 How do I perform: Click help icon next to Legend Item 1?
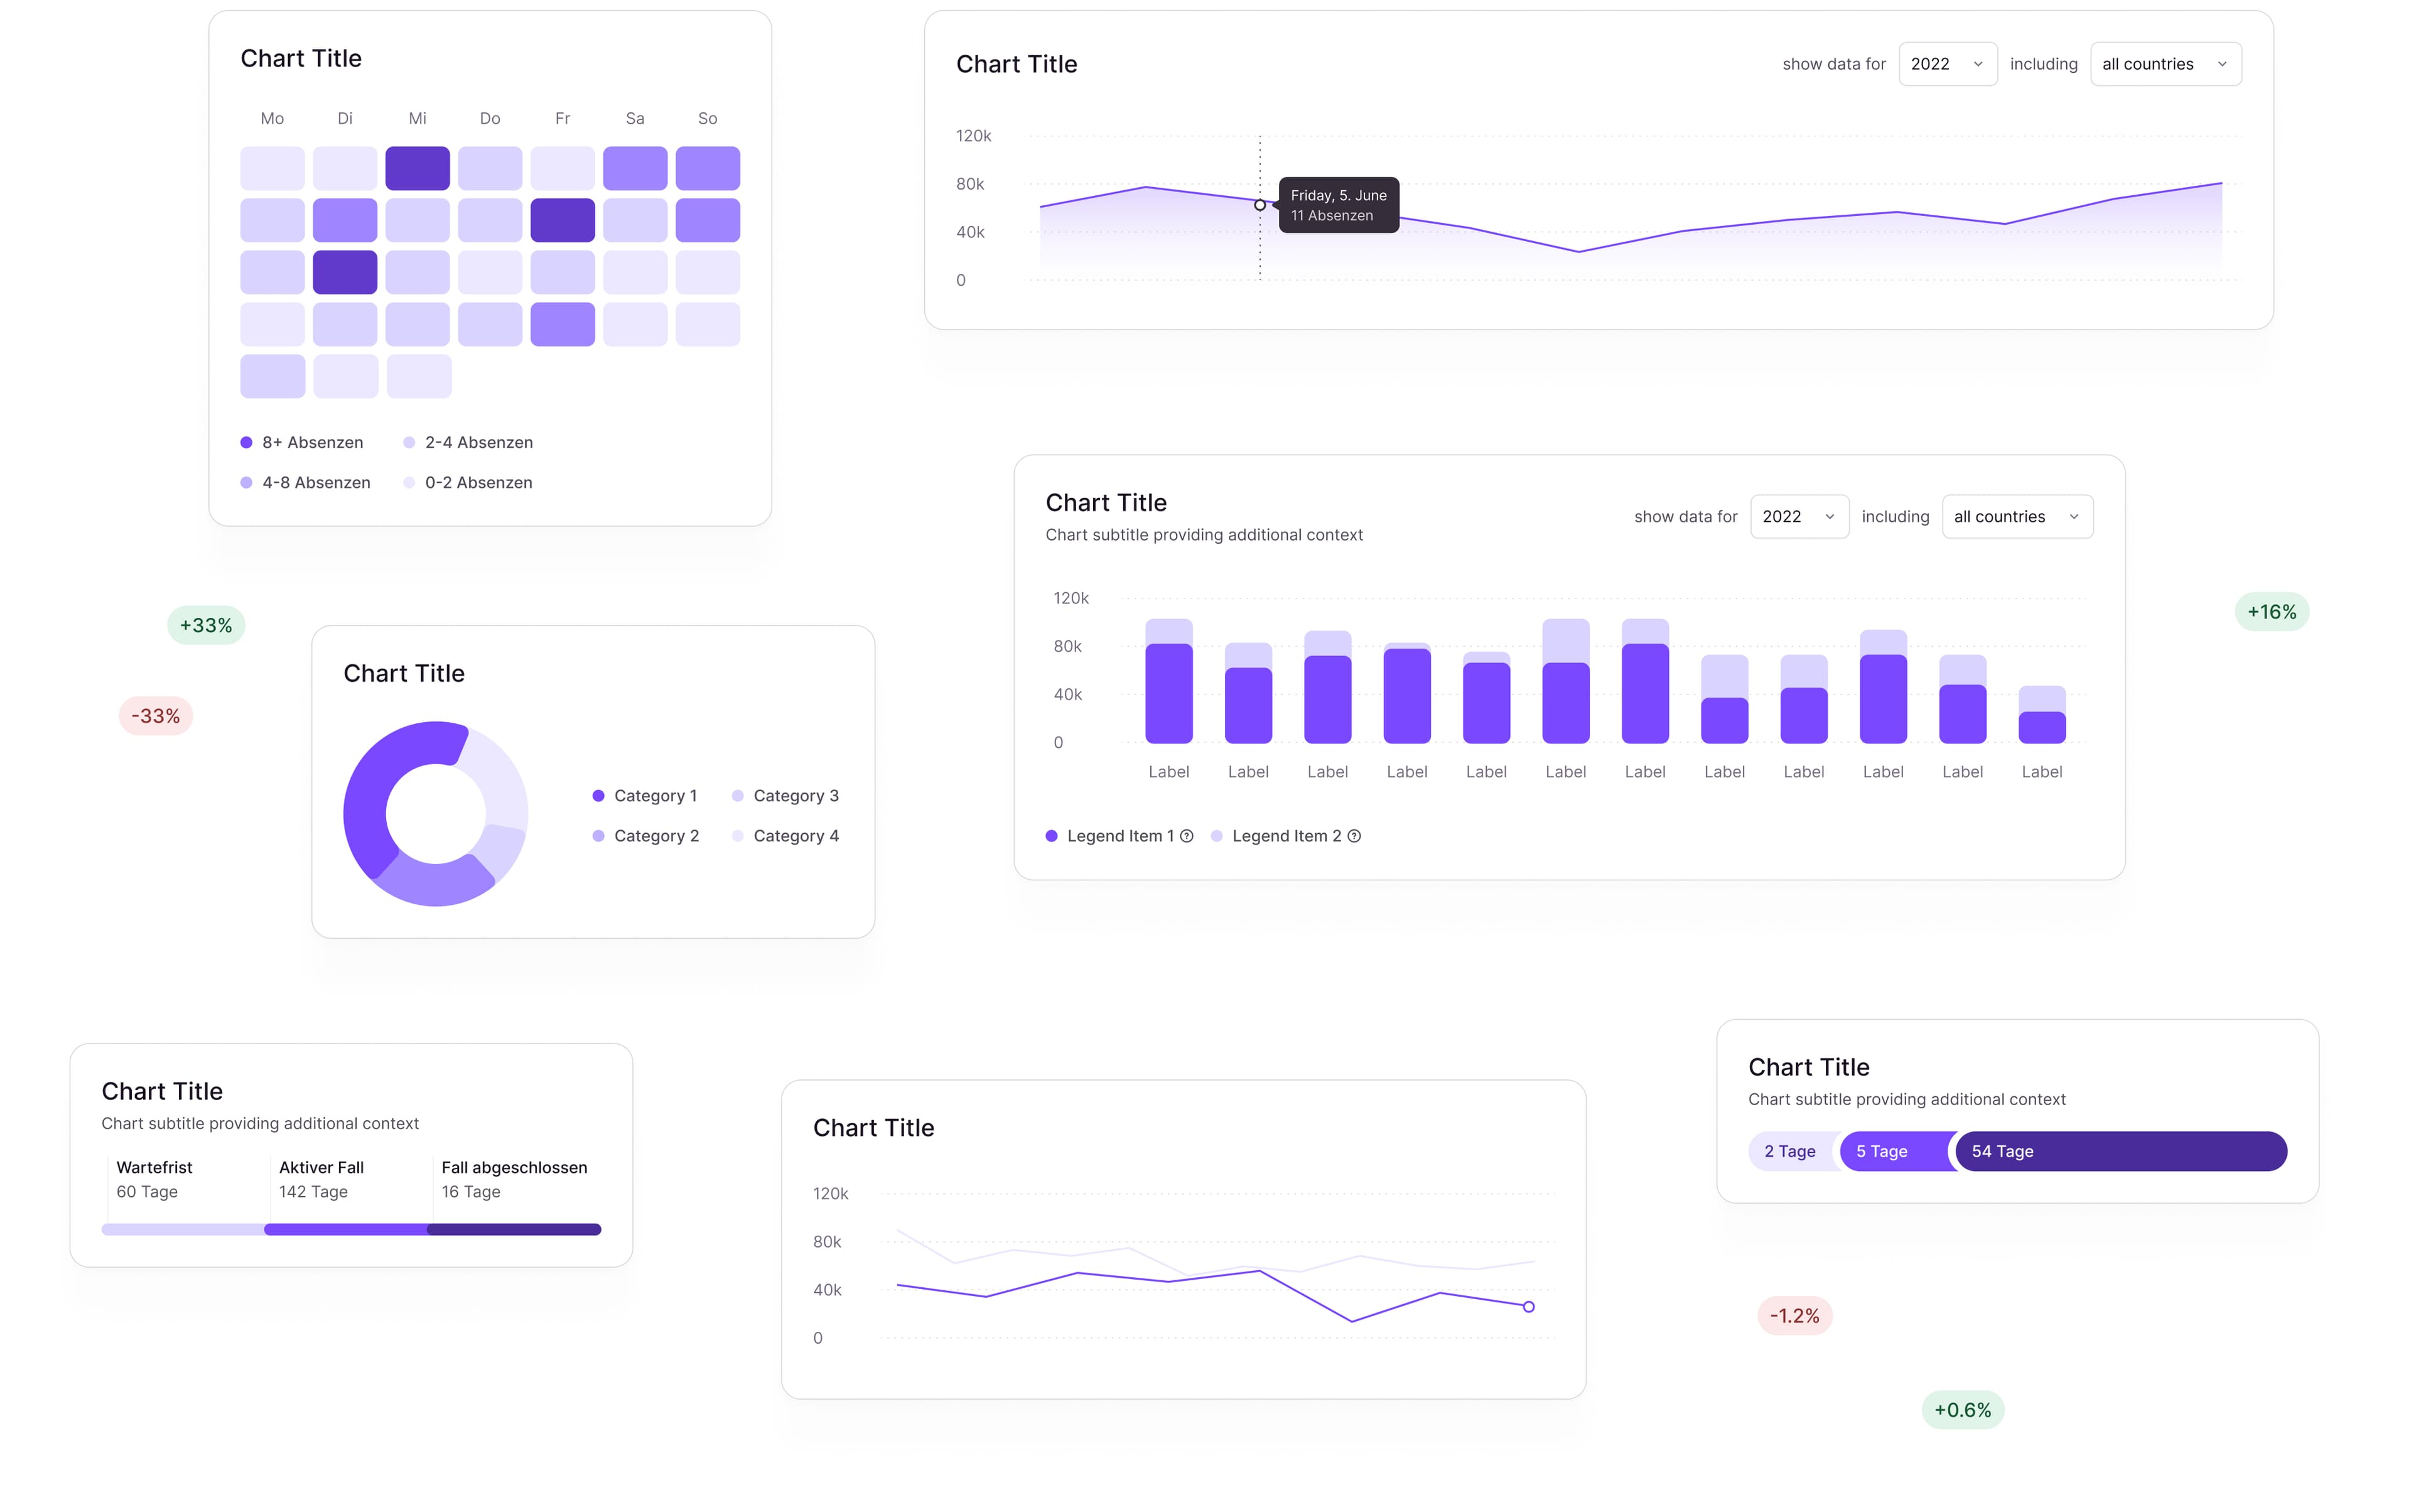tap(1186, 836)
